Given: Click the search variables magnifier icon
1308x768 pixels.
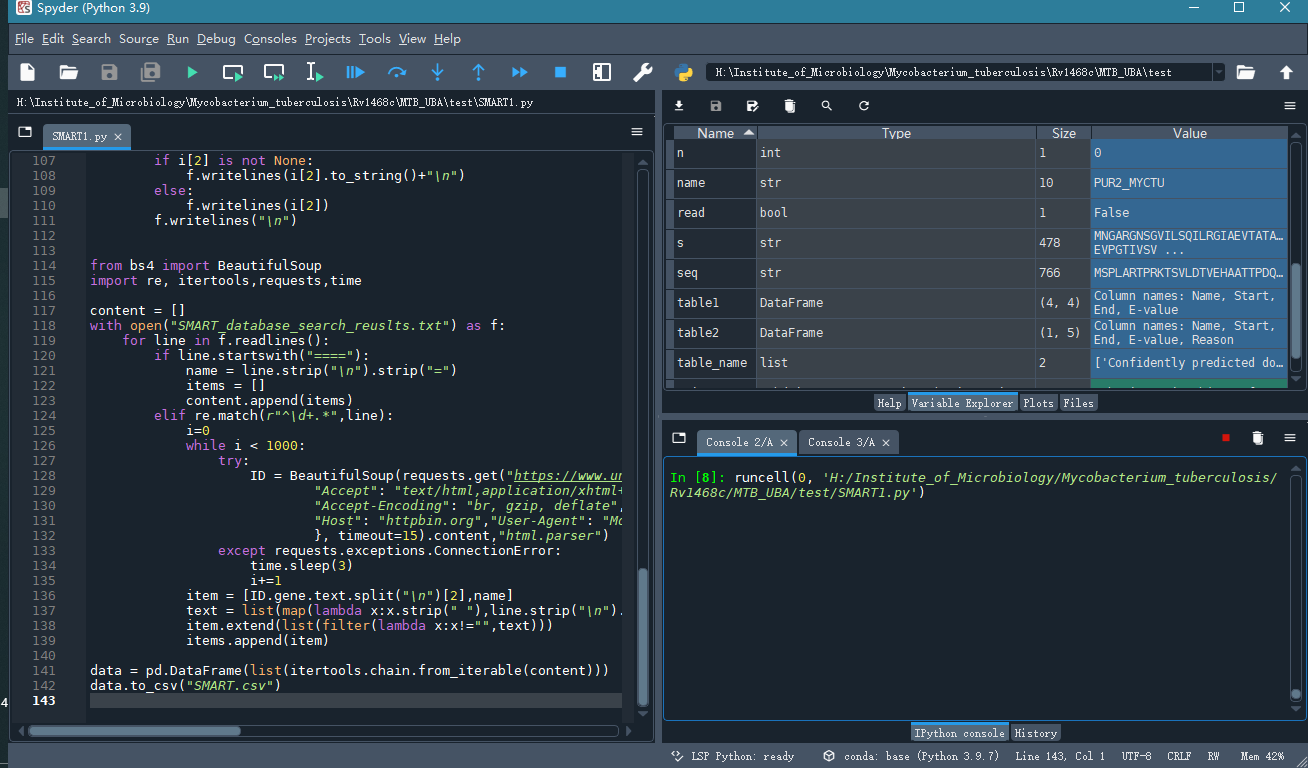Looking at the screenshot, I should tap(826, 106).
